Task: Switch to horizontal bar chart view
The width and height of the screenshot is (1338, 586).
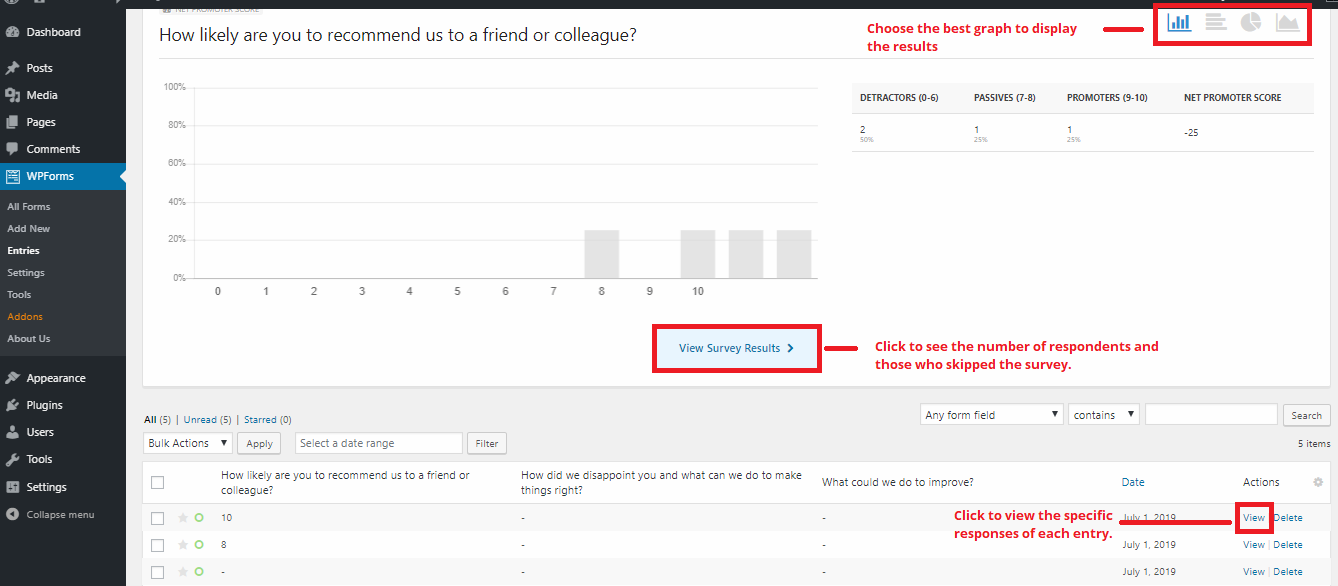Action: pyautogui.click(x=1215, y=22)
